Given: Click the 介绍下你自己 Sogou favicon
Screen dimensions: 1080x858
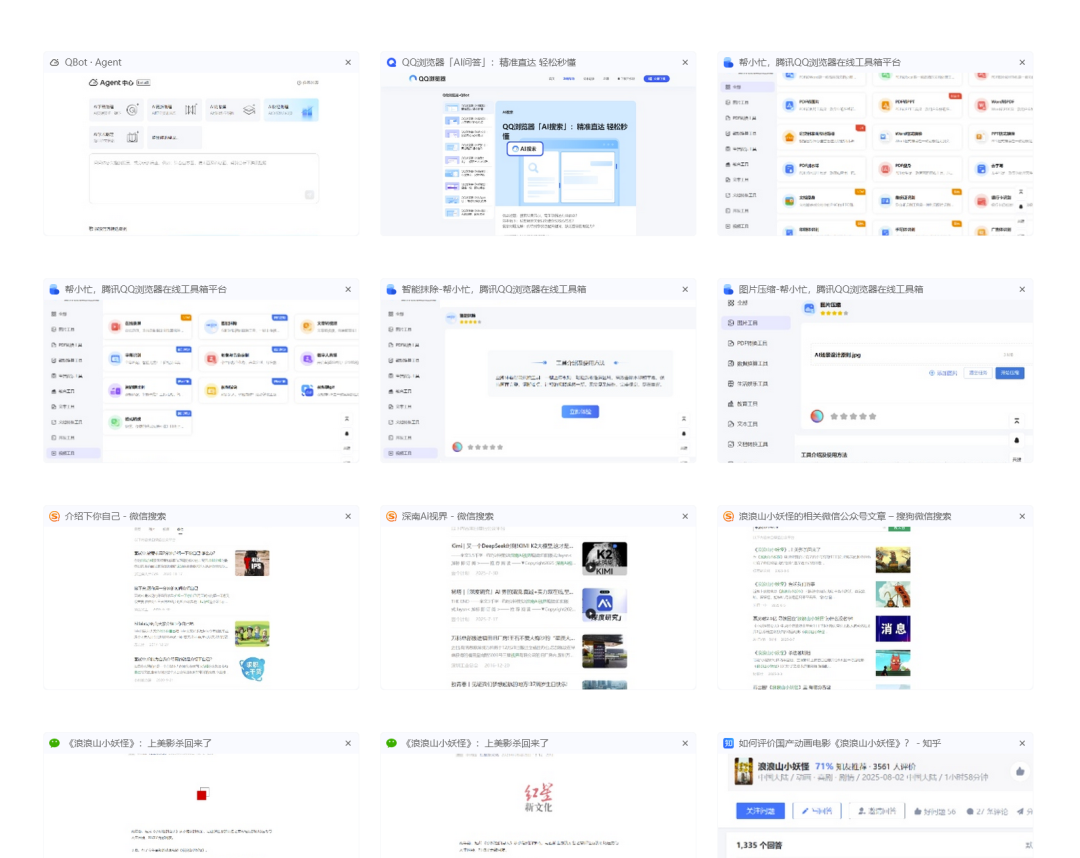Looking at the screenshot, I should (x=54, y=516).
